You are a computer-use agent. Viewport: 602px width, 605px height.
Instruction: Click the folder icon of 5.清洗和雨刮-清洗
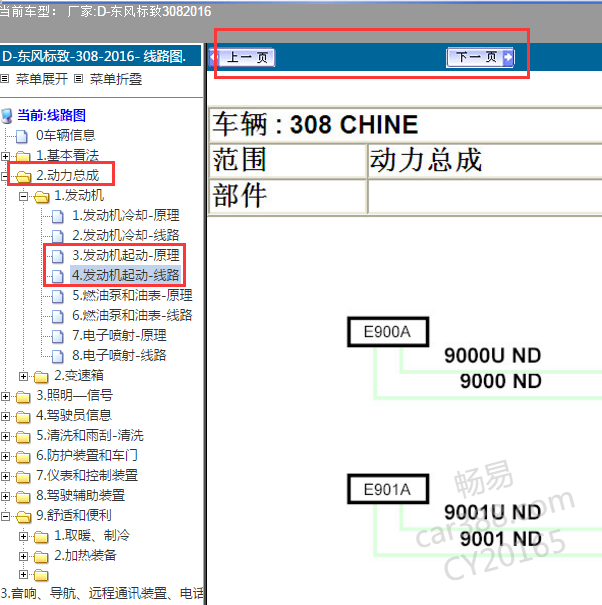coord(23,437)
